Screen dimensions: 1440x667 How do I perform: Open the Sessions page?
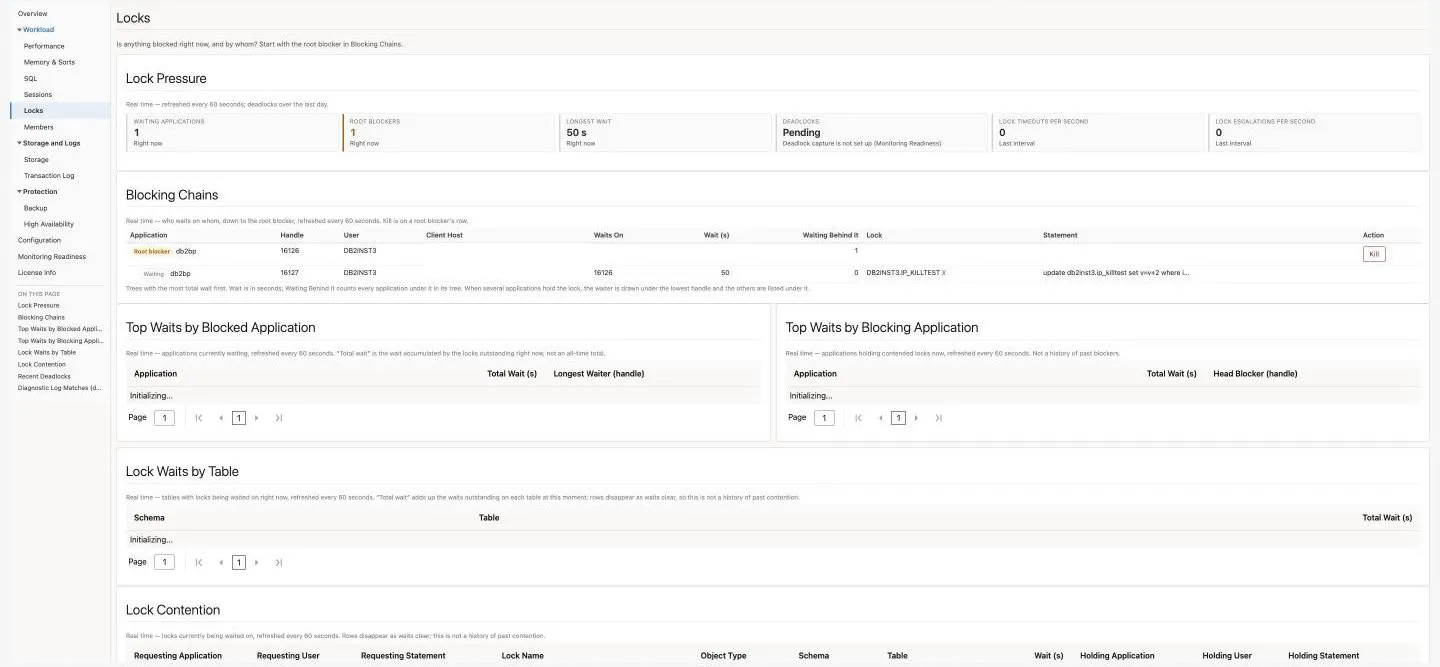coord(38,94)
